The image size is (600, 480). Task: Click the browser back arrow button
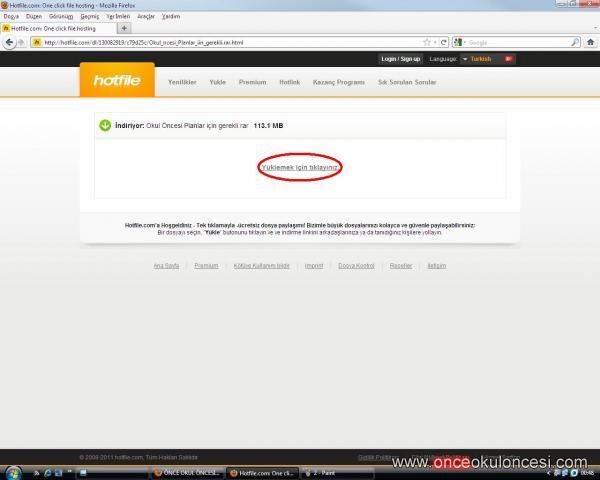tap(10, 42)
